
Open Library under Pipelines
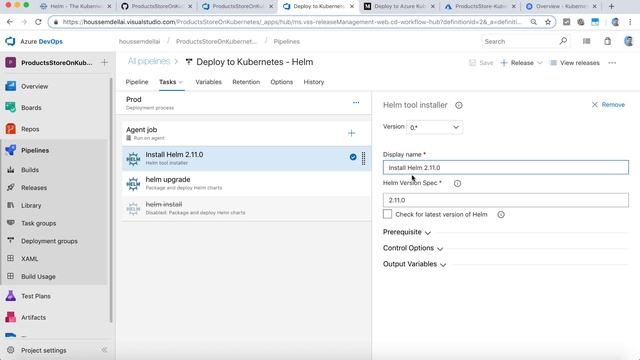(x=31, y=205)
